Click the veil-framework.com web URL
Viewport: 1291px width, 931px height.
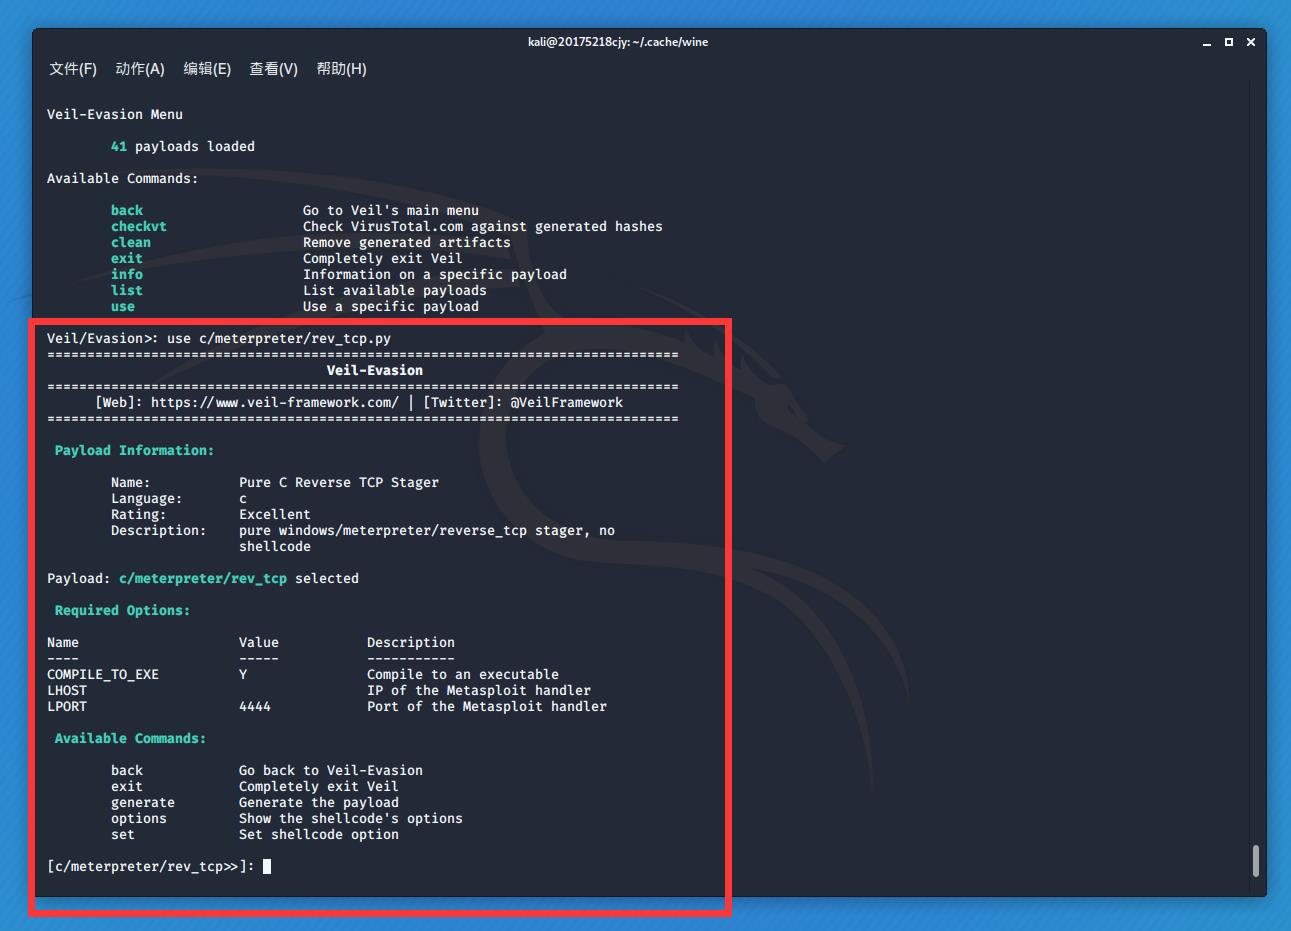pos(275,402)
